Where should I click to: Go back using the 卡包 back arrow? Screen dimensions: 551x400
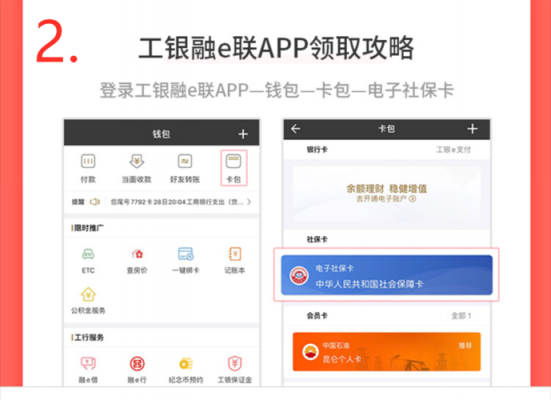[x=296, y=129]
